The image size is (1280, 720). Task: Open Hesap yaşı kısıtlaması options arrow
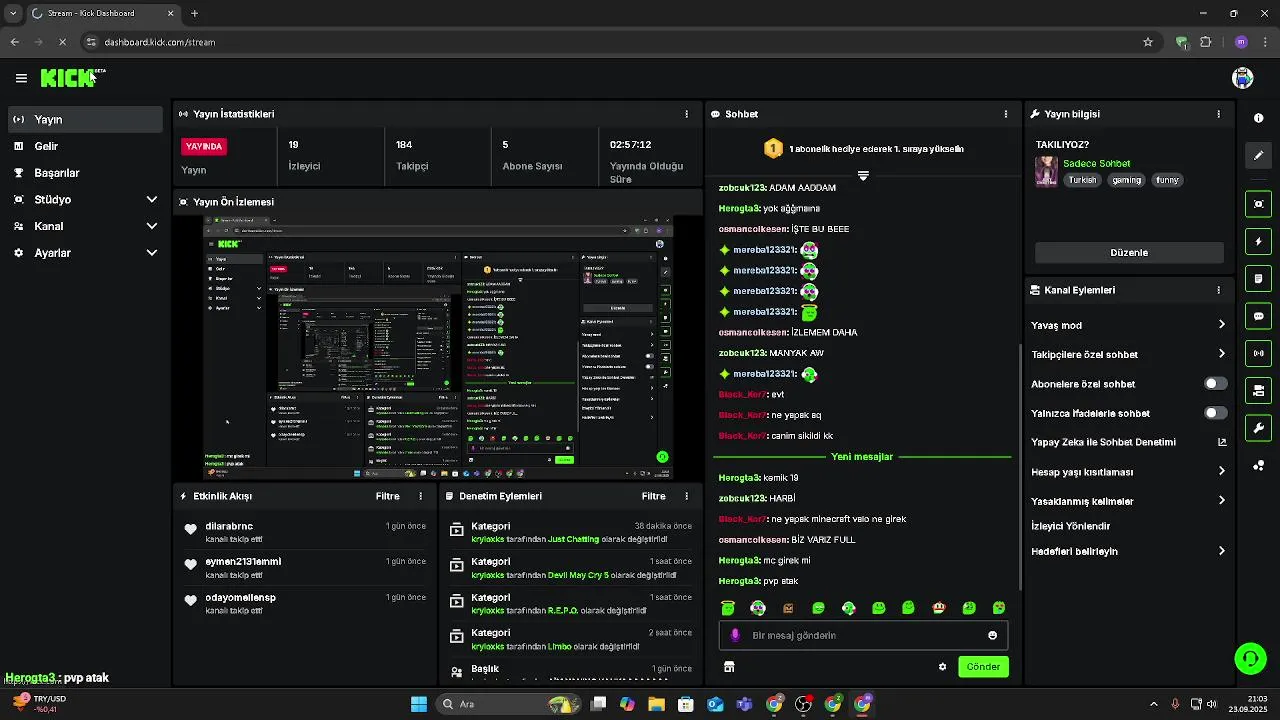1221,471
